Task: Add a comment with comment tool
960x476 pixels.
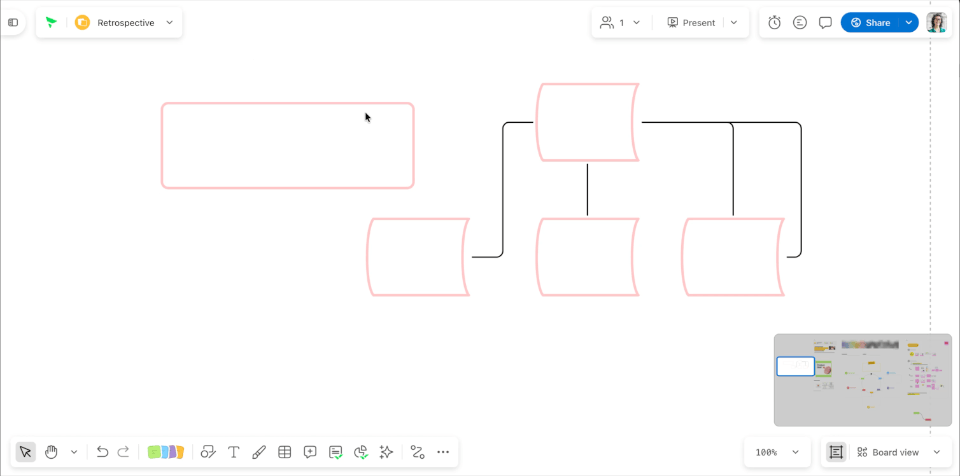Action: [x=310, y=452]
